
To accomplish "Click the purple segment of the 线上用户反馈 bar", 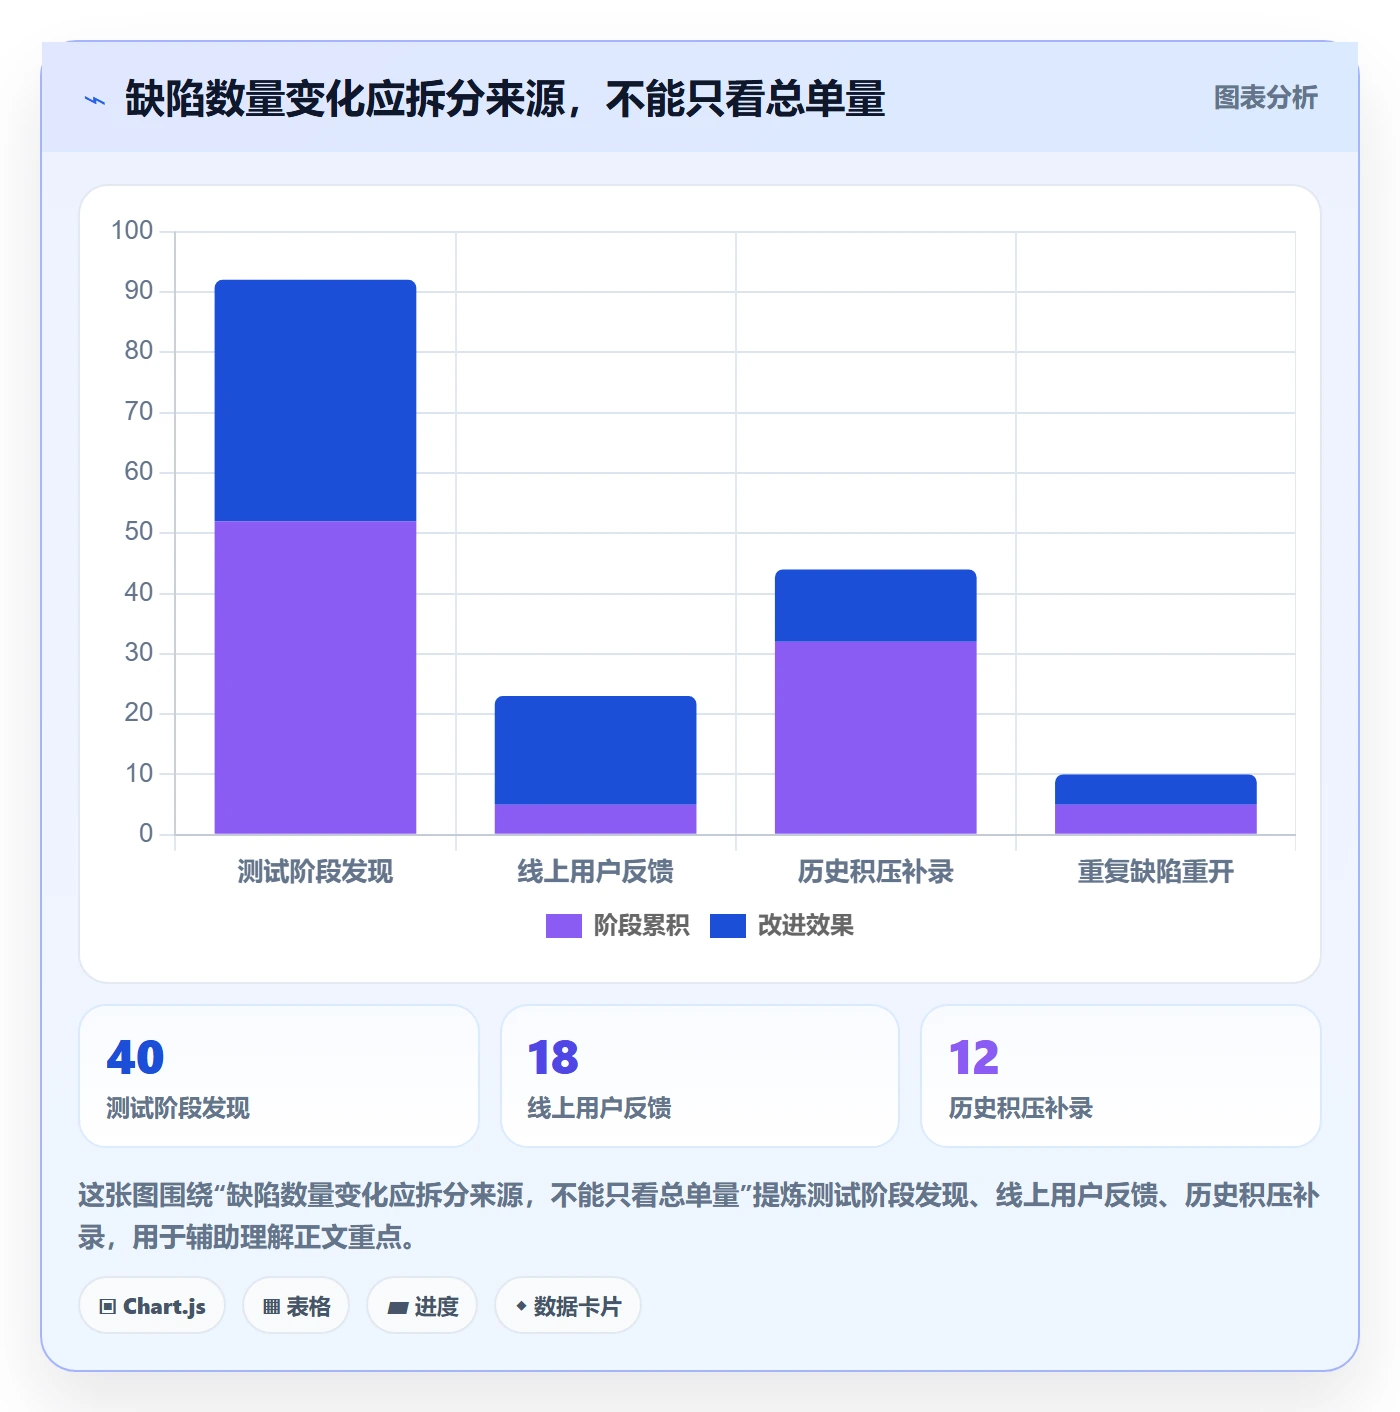I will (595, 819).
